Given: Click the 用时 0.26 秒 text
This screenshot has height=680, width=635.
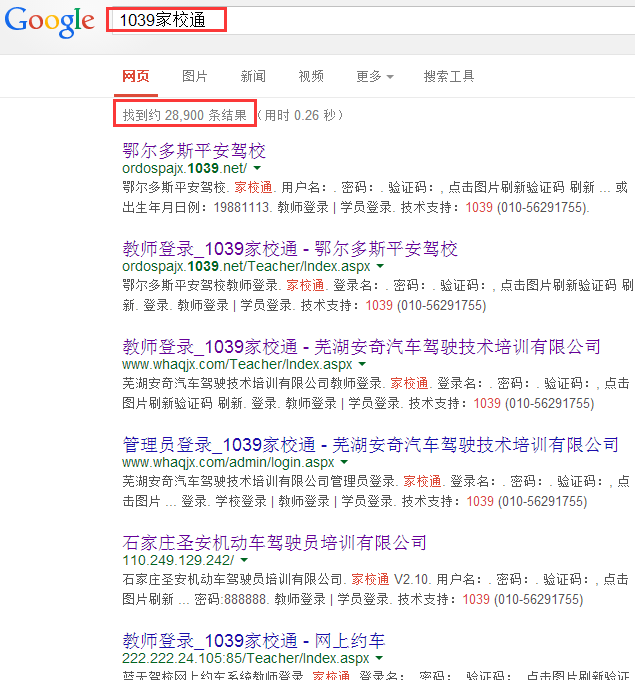Looking at the screenshot, I should [300, 115].
